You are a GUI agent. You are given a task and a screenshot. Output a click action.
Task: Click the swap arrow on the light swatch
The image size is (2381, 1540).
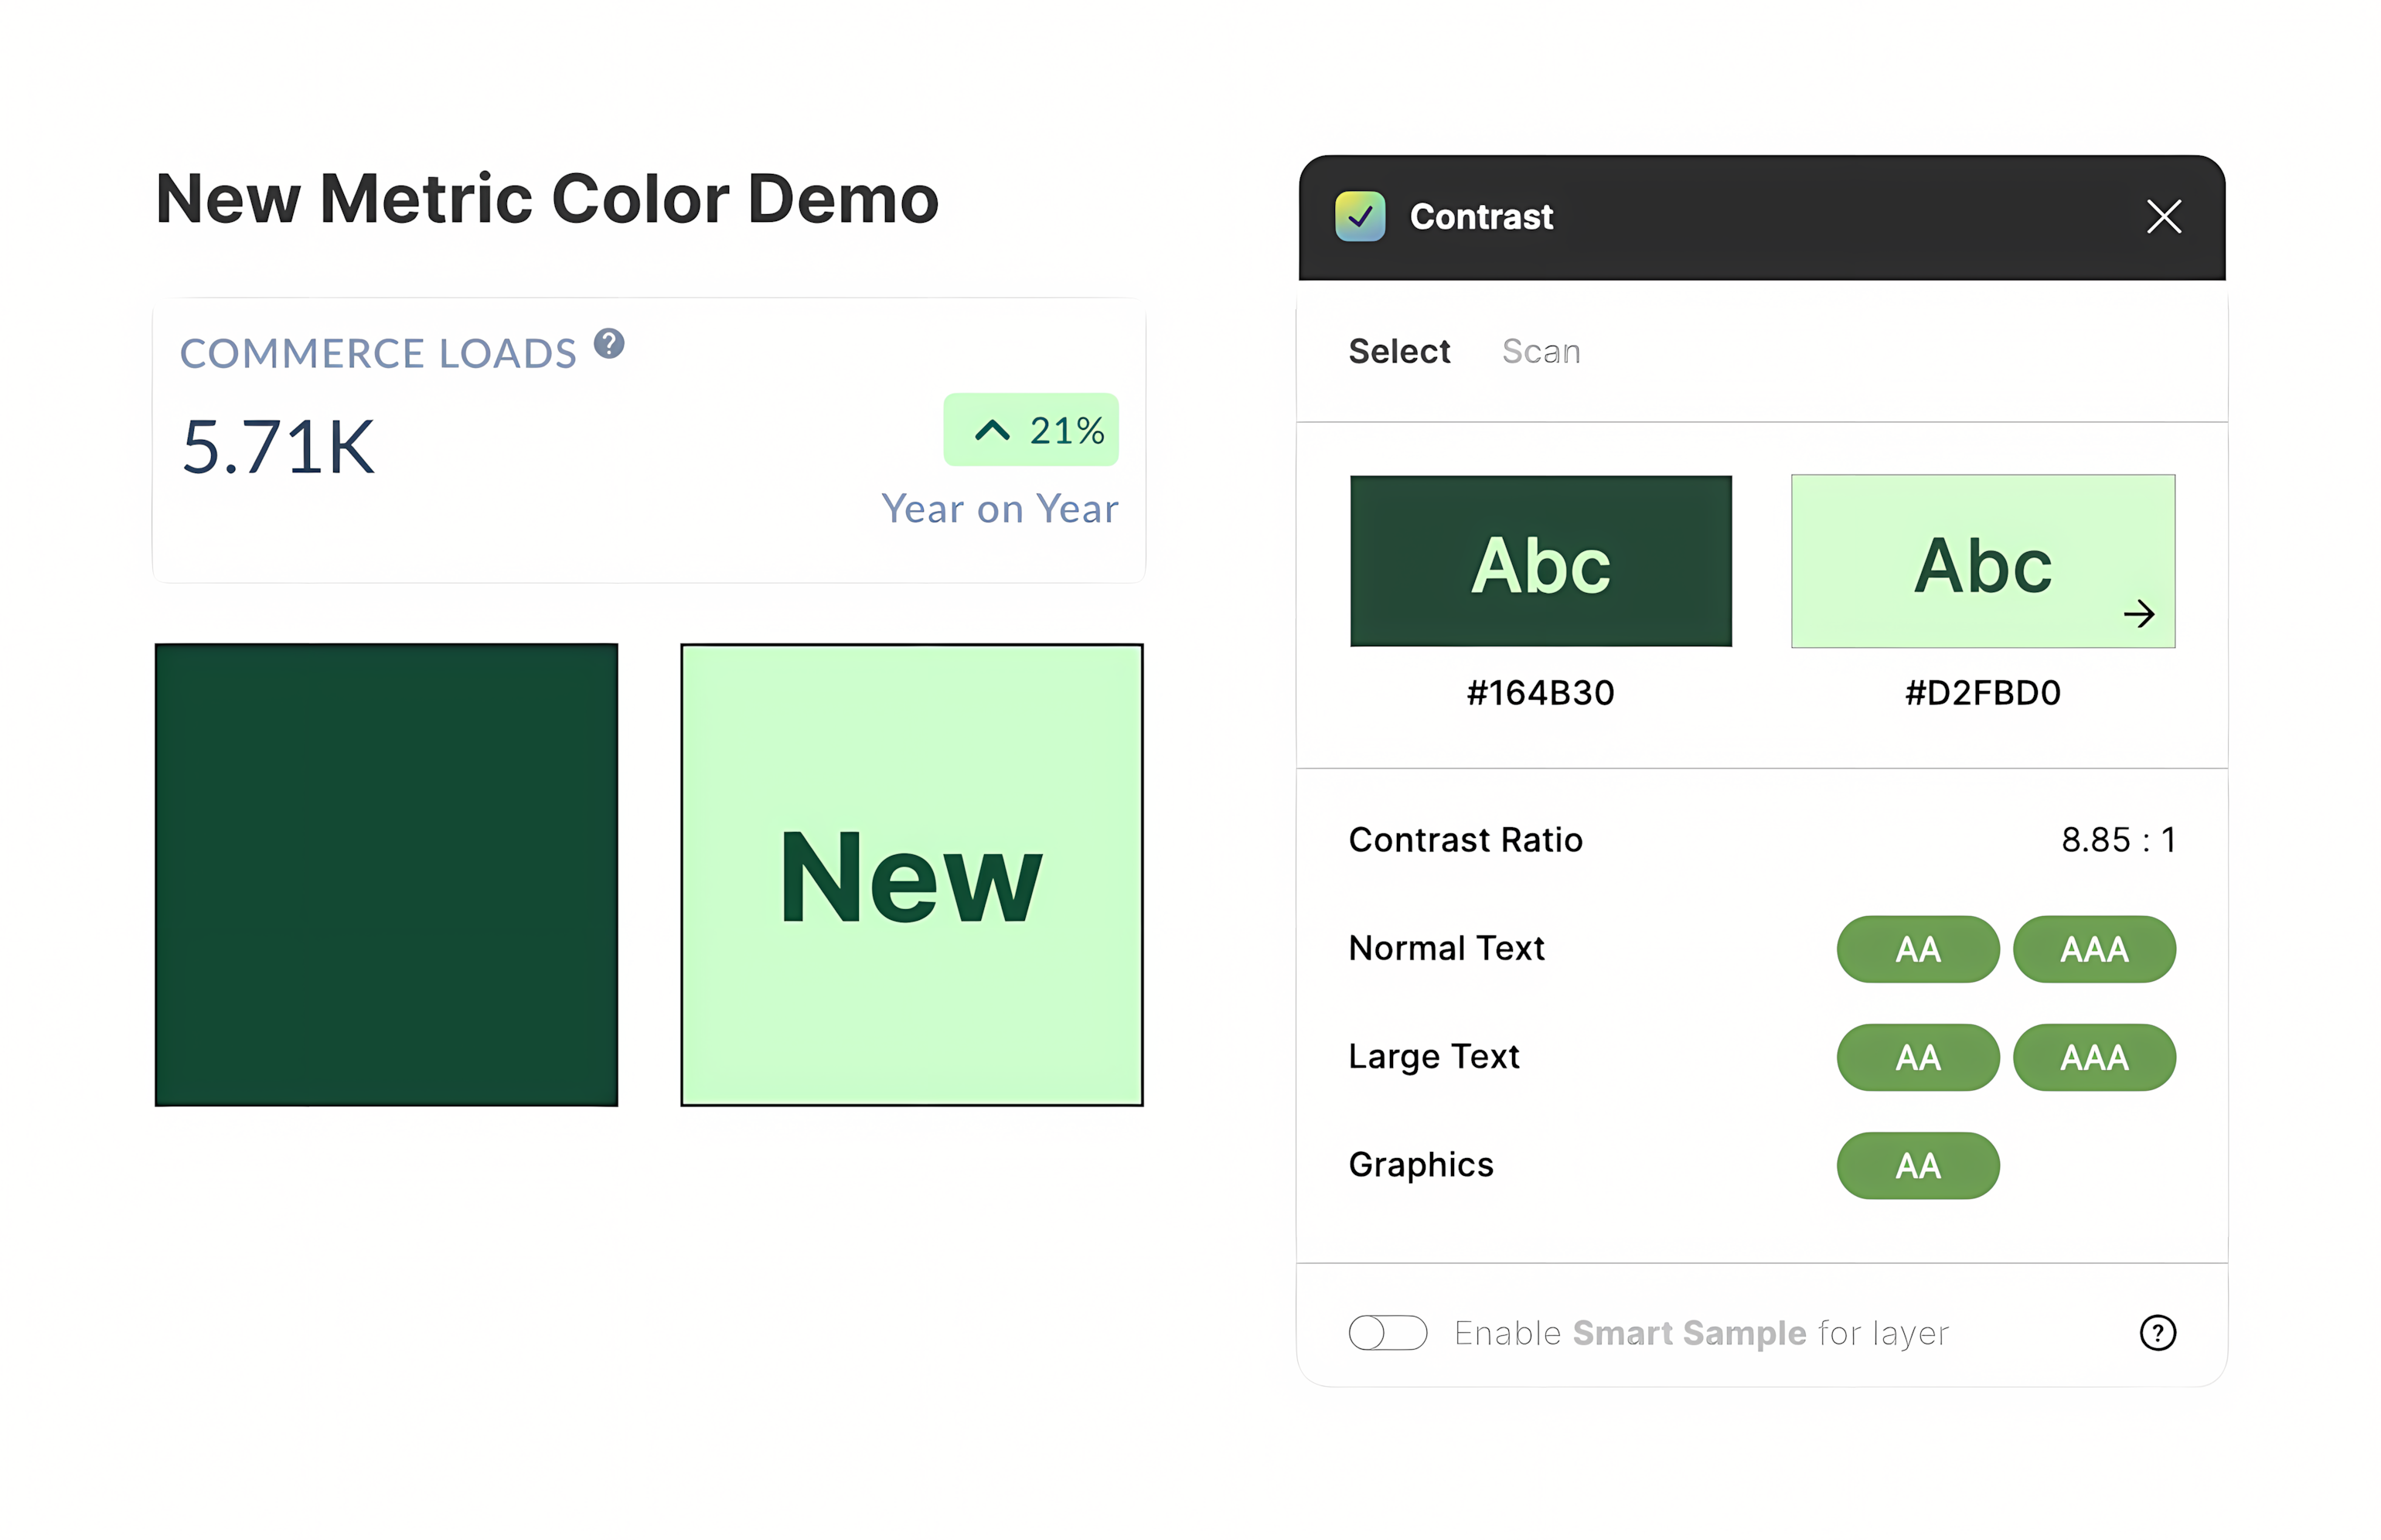(x=2140, y=614)
